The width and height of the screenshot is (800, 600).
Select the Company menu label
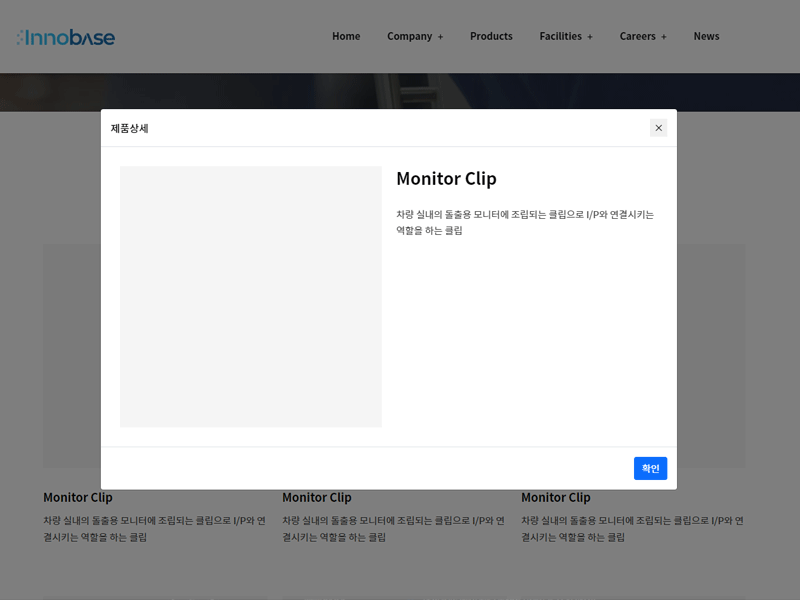tap(409, 36)
